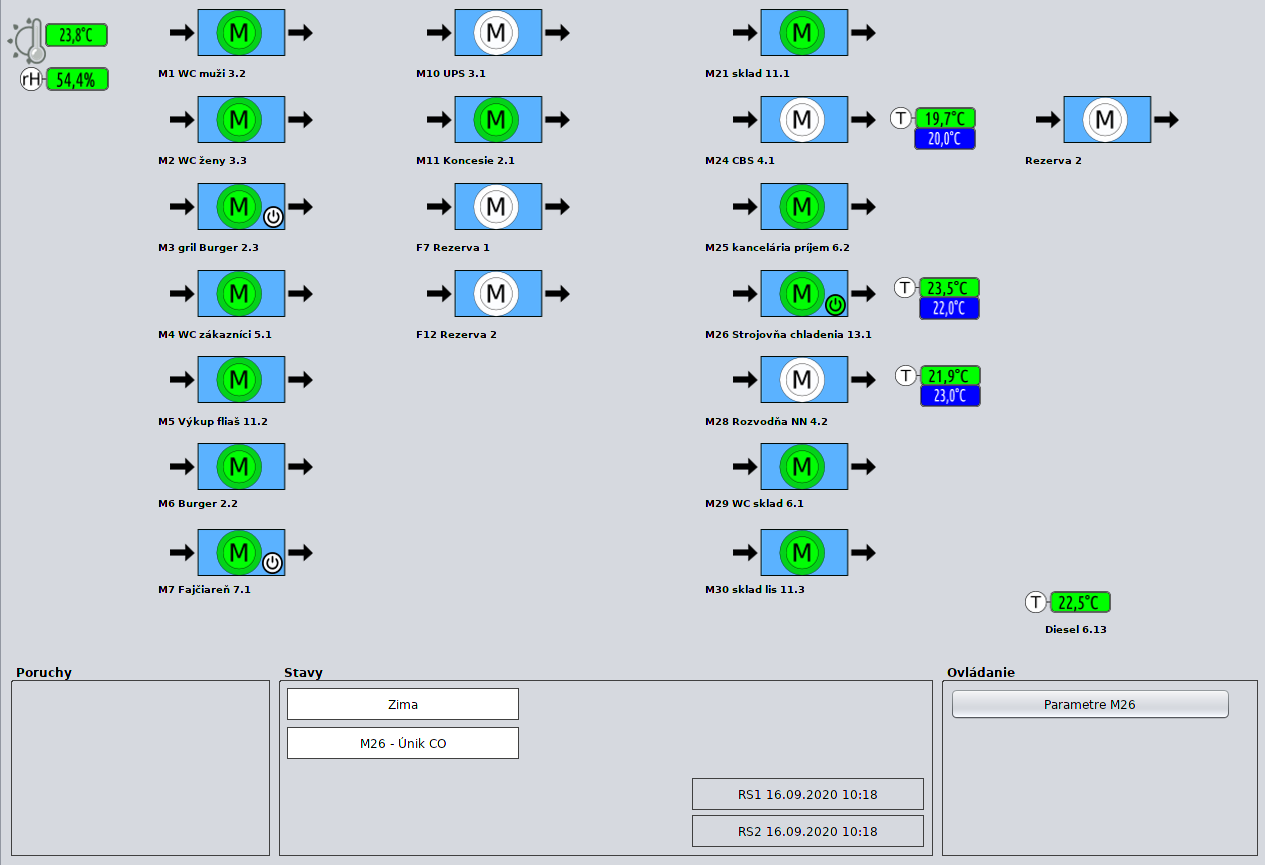Toggle green power button on M26 Strojovňa
Screen dimensions: 1265x865
[835, 303]
